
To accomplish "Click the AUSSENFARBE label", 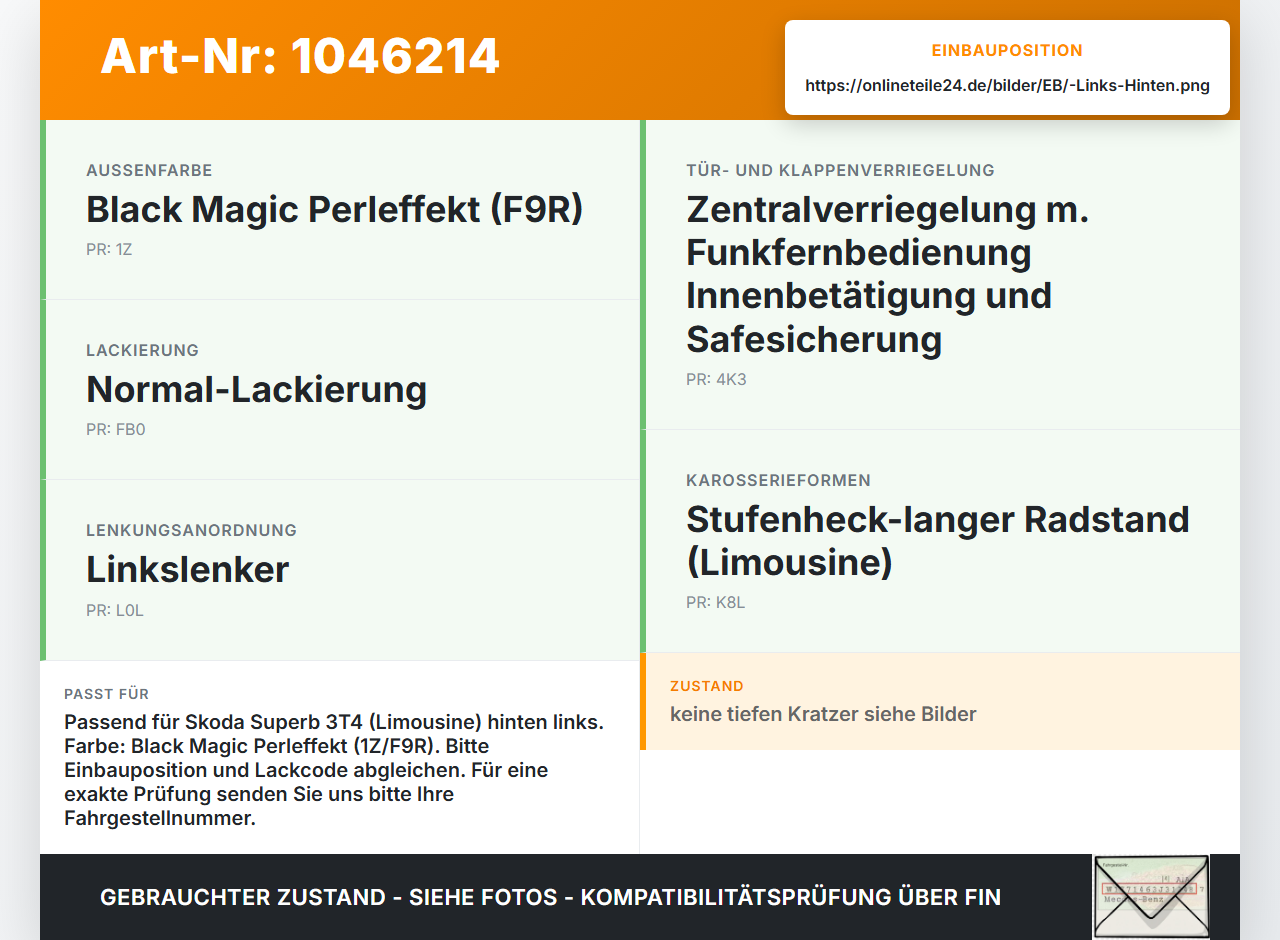I will click(x=149, y=171).
